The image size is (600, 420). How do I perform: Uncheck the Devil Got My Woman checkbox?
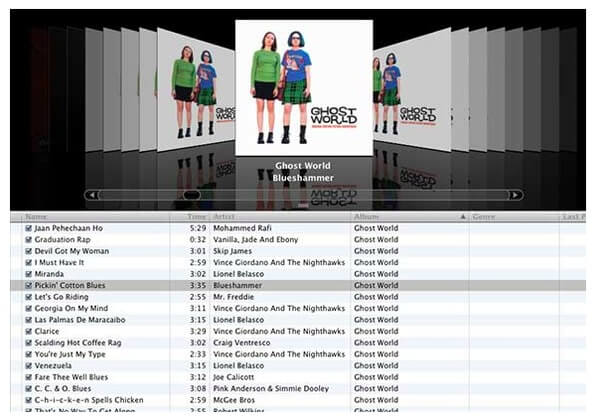[28, 251]
